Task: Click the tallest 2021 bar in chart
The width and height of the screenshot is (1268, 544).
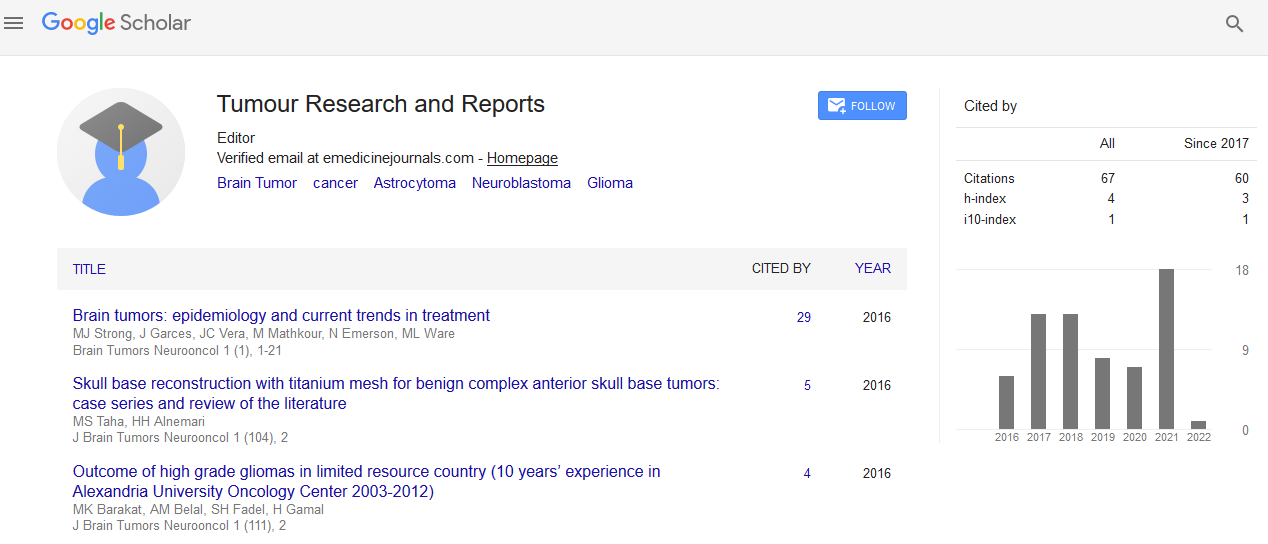Action: tap(1166, 349)
